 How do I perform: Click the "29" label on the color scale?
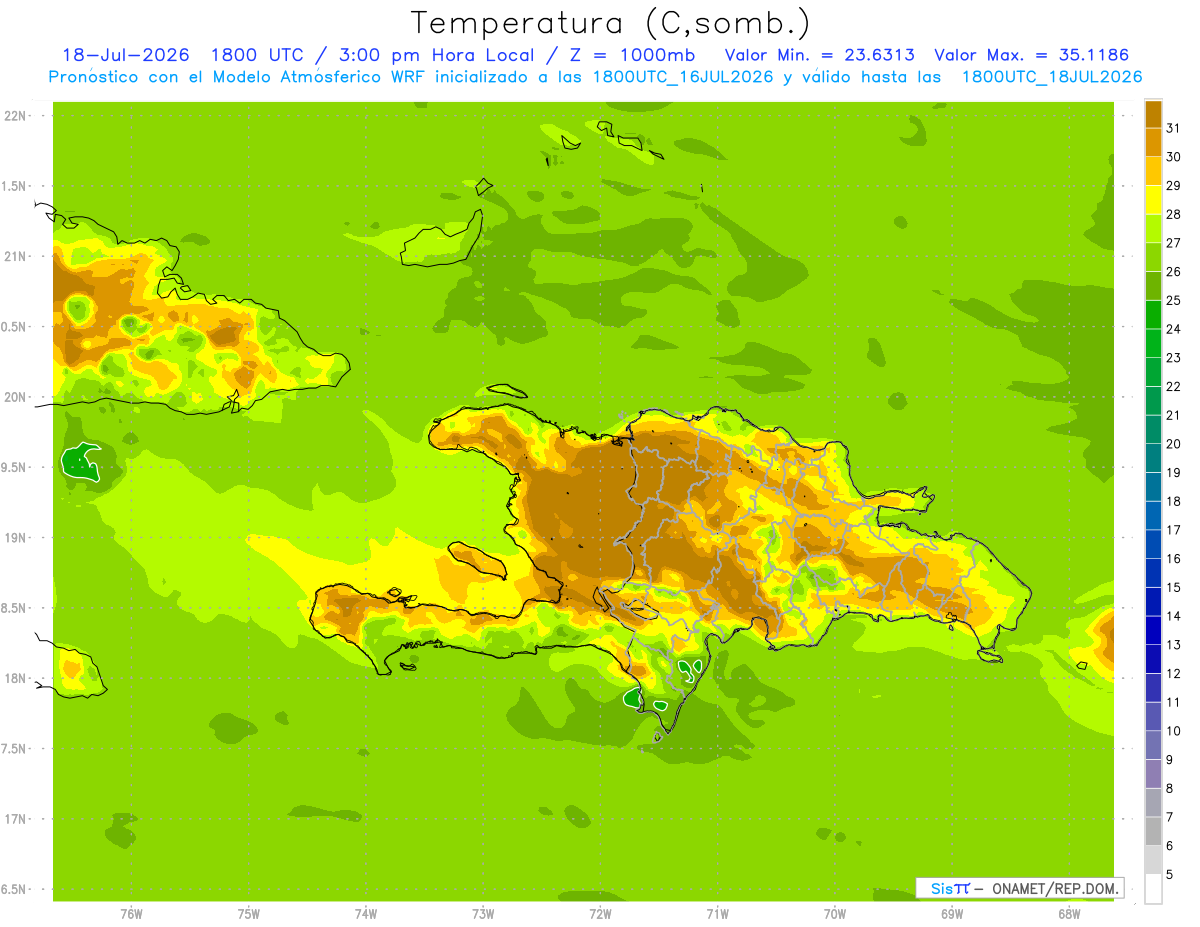[x=1173, y=185]
